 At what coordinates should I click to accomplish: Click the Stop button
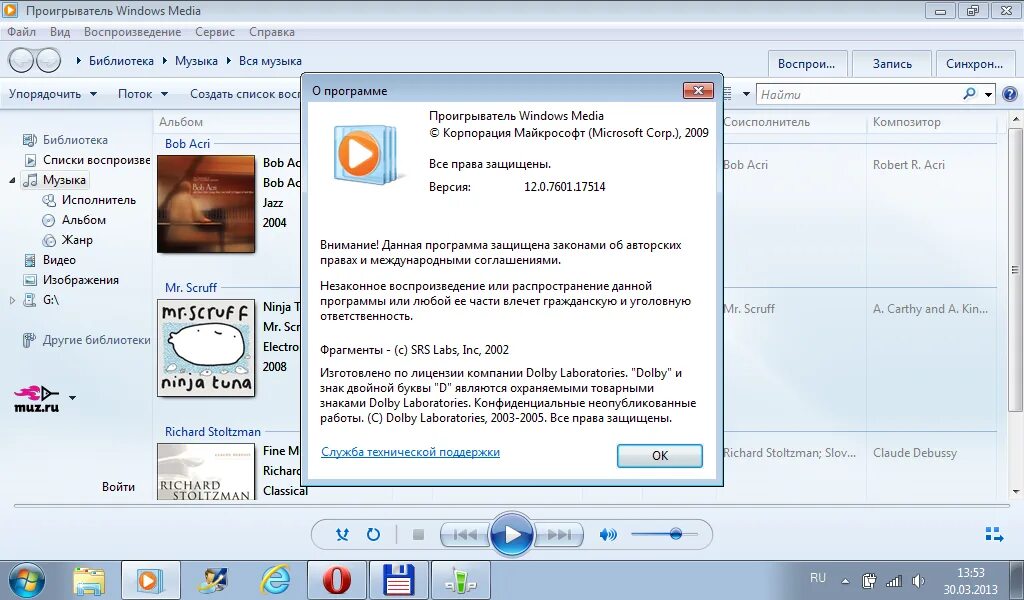pyautogui.click(x=419, y=535)
